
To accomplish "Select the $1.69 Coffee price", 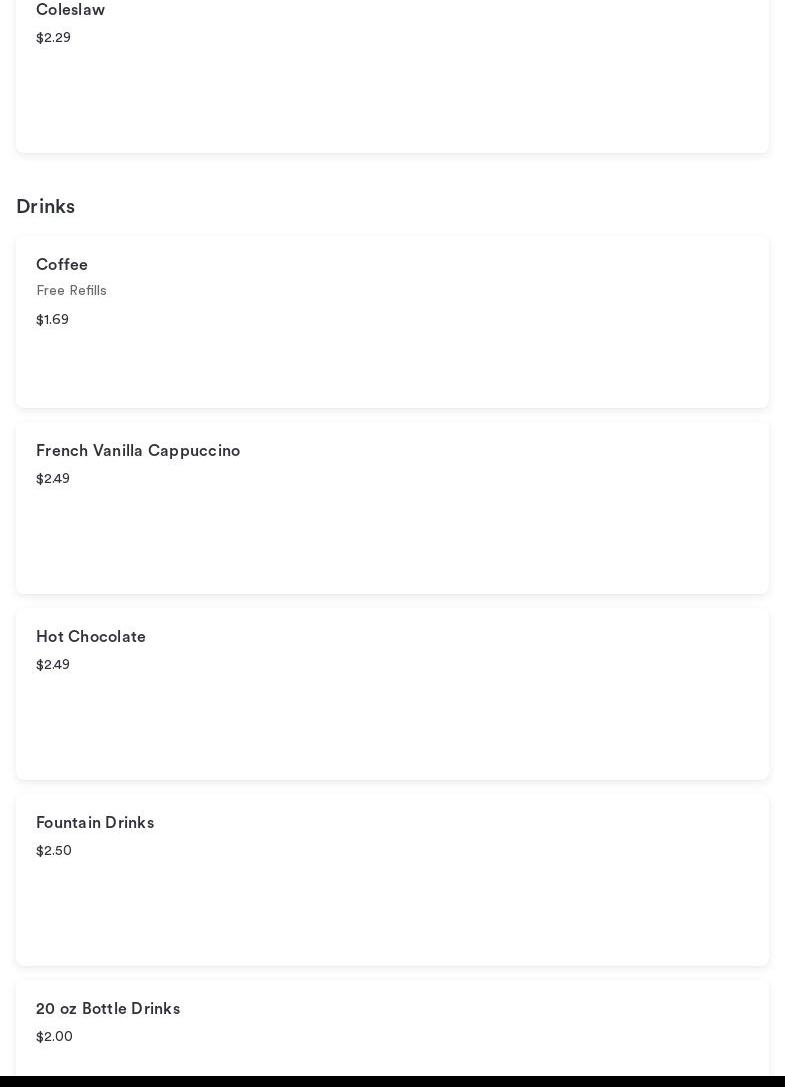I will pyautogui.click(x=52, y=320).
